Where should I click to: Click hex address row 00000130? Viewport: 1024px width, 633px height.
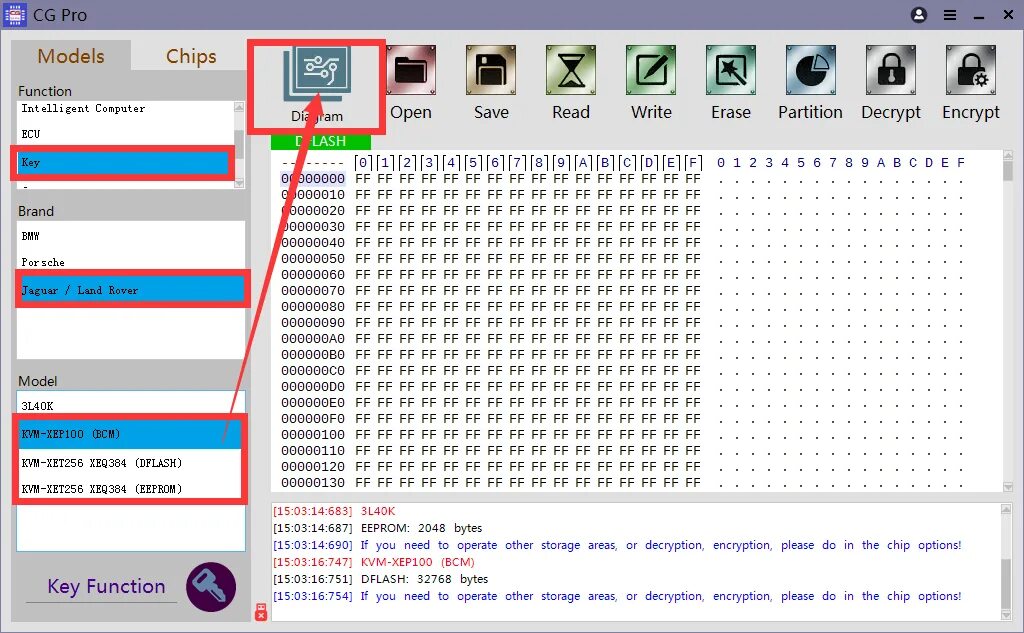pos(313,482)
